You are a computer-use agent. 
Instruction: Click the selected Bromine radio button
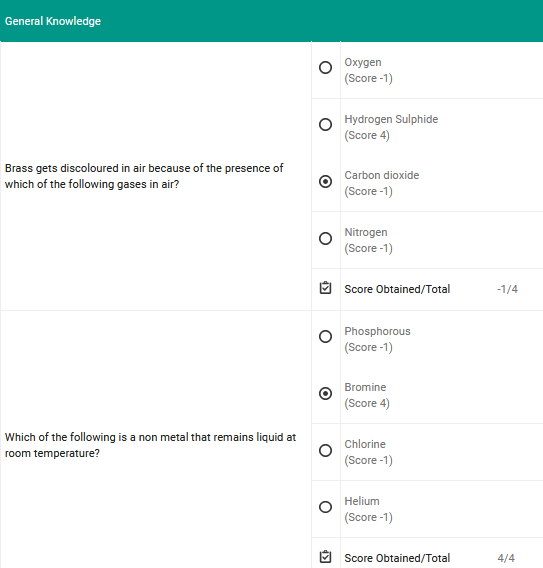point(325,393)
